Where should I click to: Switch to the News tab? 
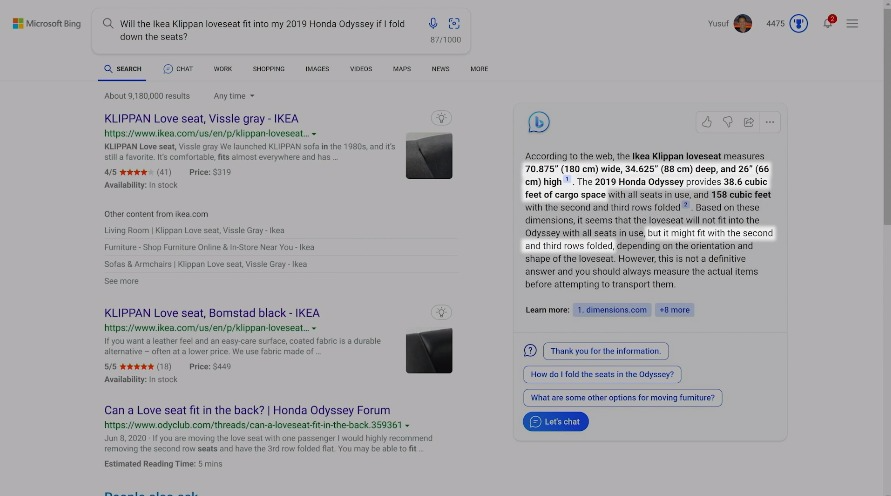(440, 69)
